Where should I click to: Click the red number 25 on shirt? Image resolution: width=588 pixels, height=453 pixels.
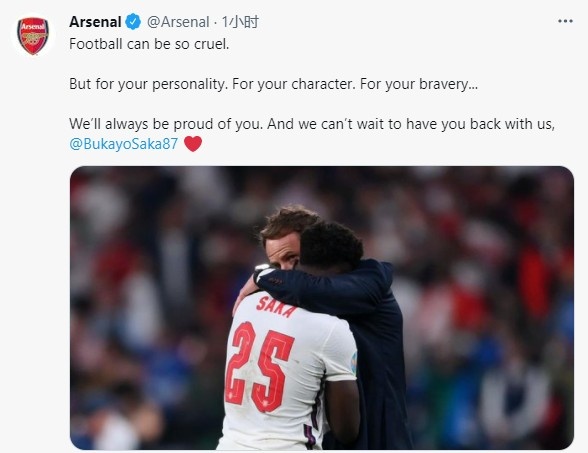[x=260, y=366]
